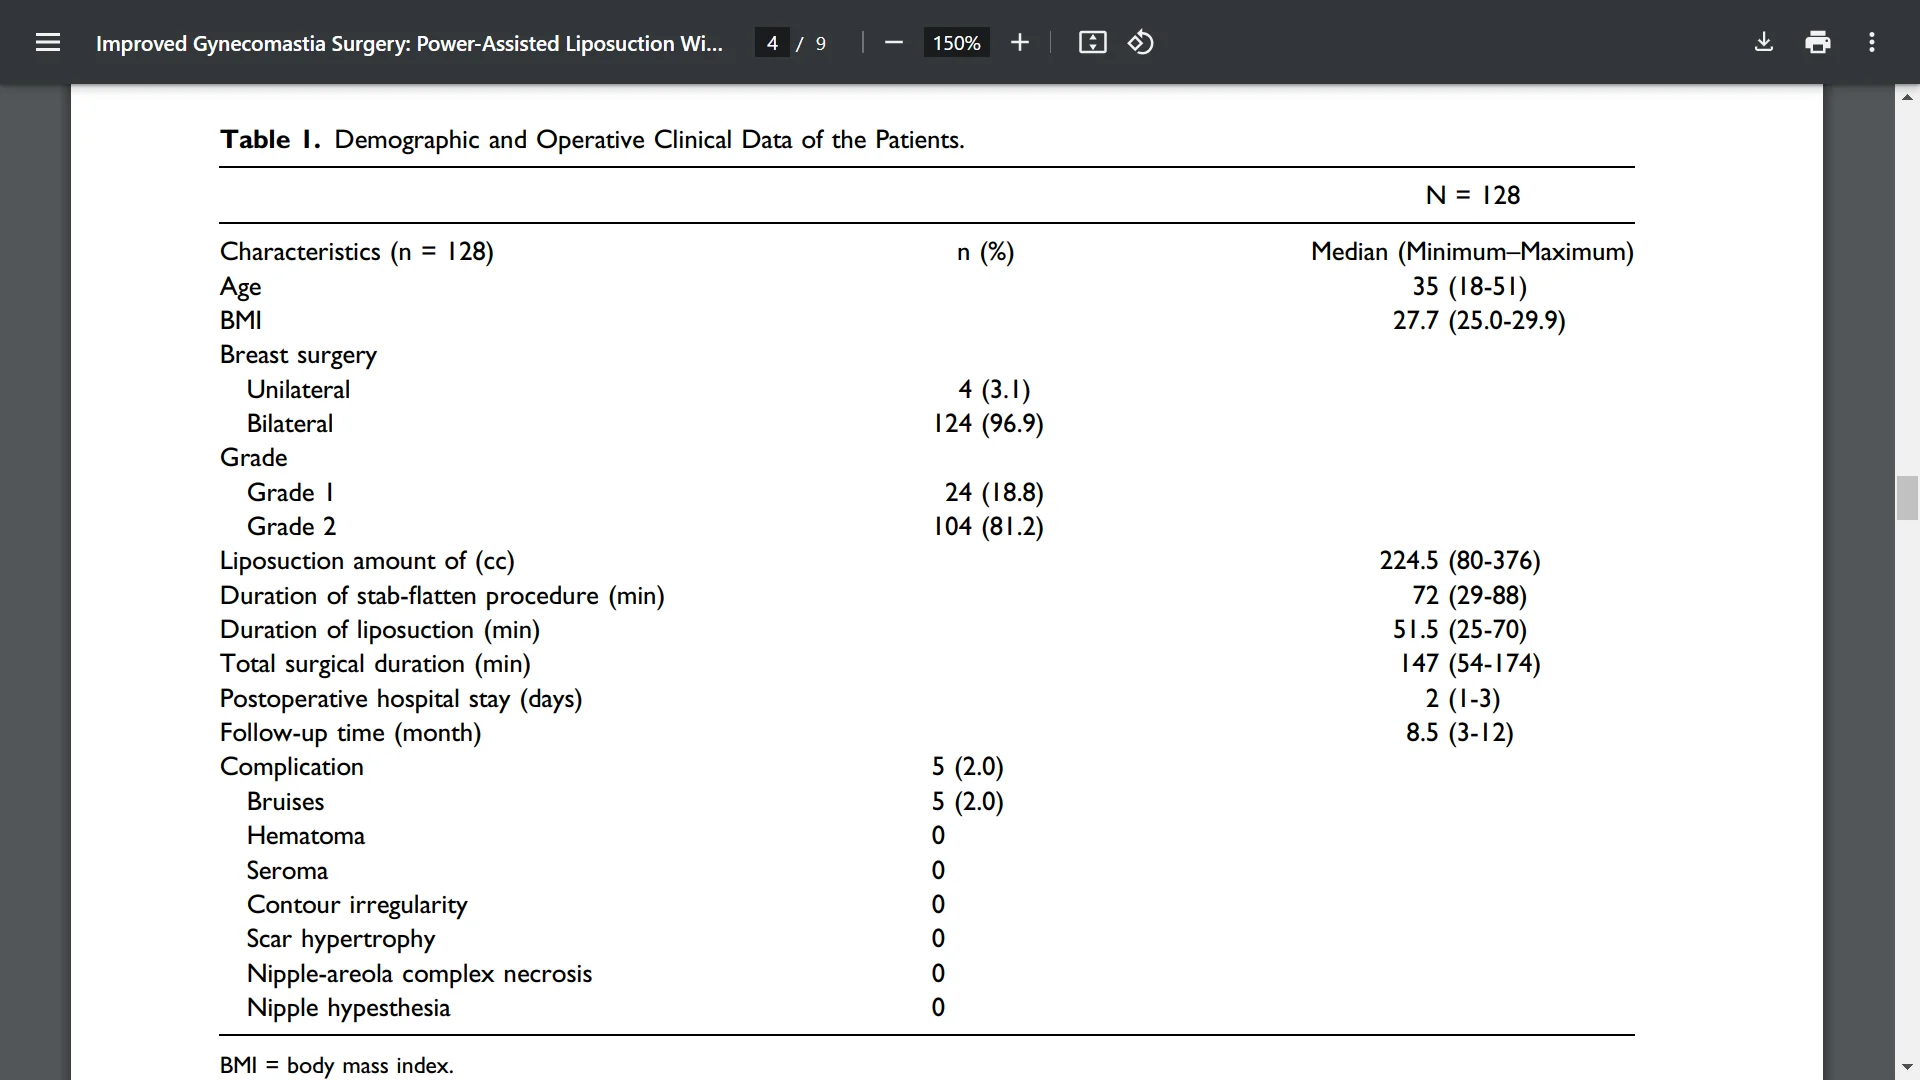Click 'Total surgical duration (min)' label
Viewport: 1920px width, 1080px height.
pyautogui.click(x=375, y=664)
